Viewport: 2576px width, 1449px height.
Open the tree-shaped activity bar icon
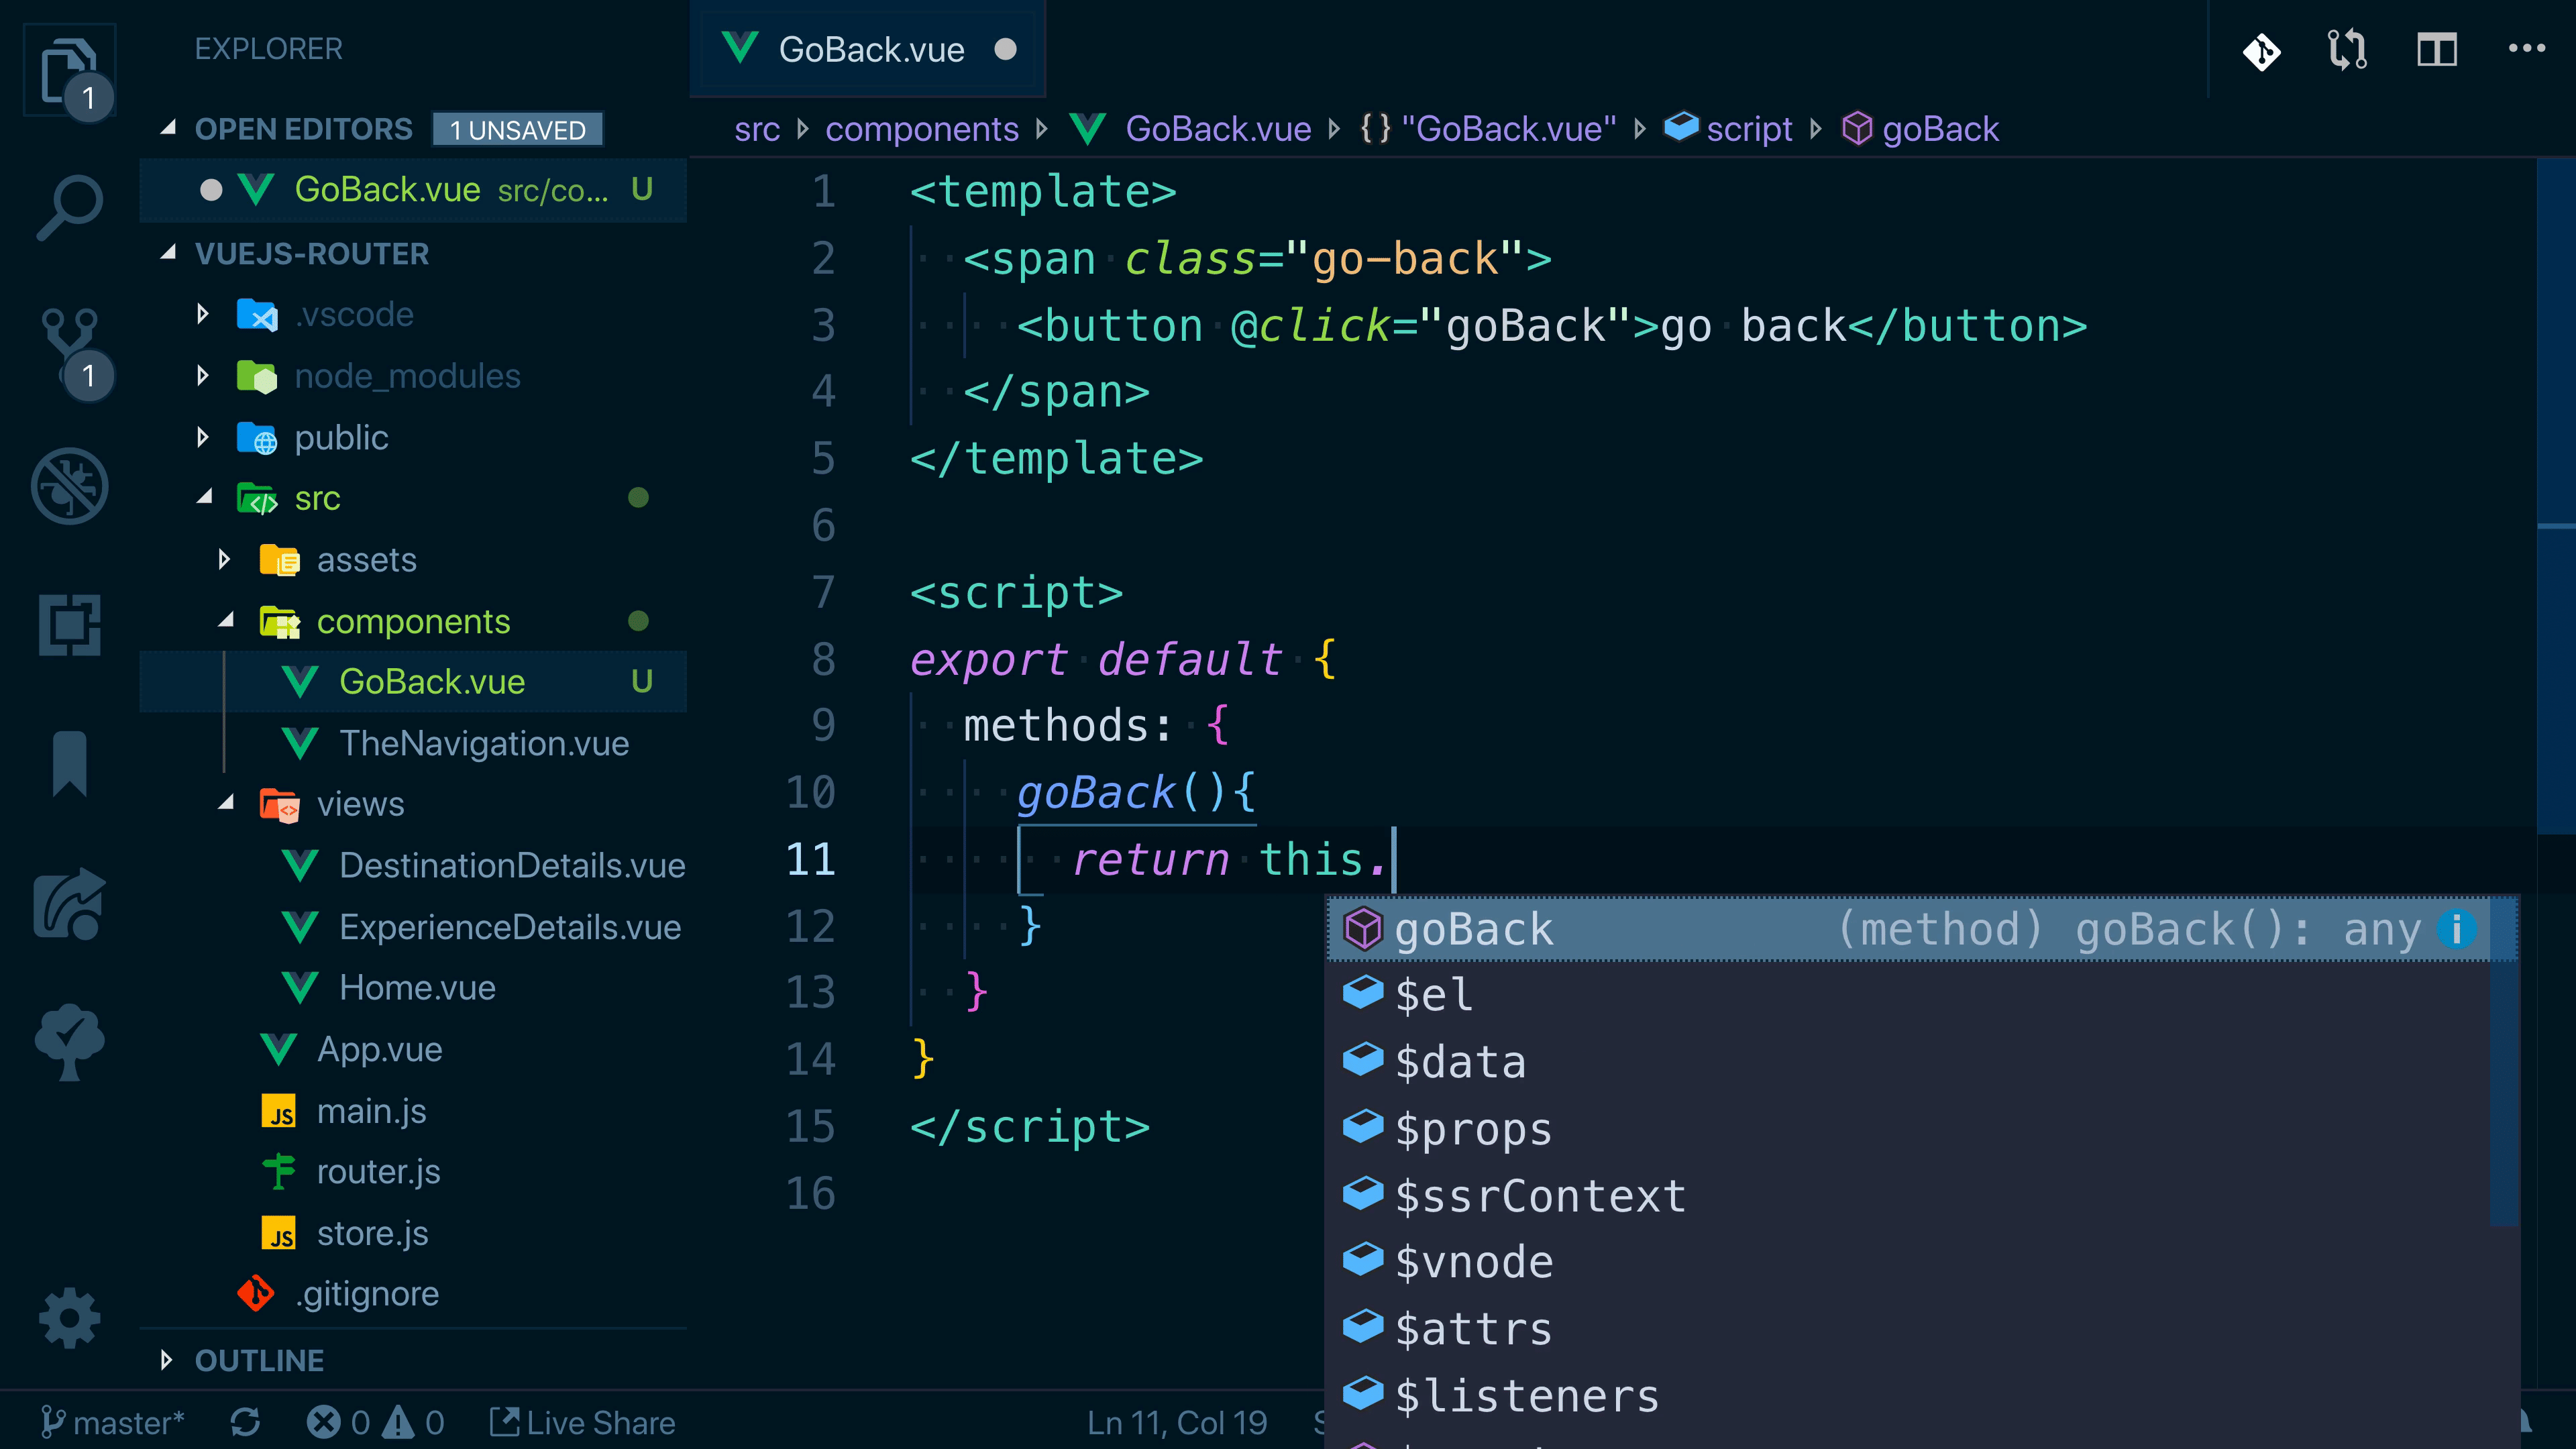(x=69, y=1041)
